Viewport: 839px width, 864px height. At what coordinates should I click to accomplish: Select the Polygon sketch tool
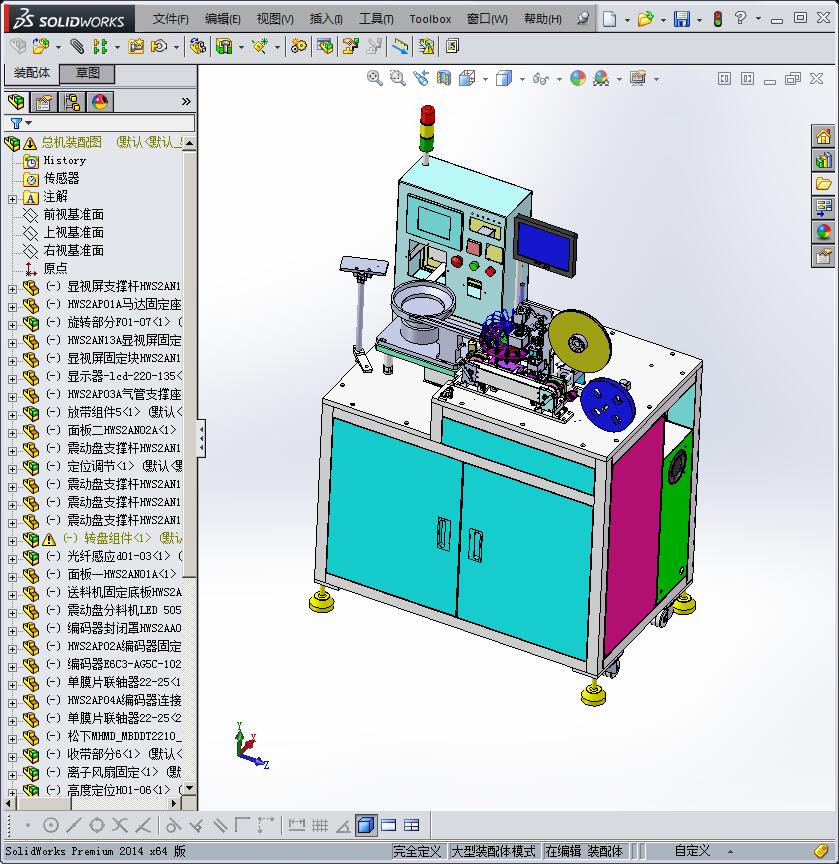pyautogui.click(x=97, y=825)
